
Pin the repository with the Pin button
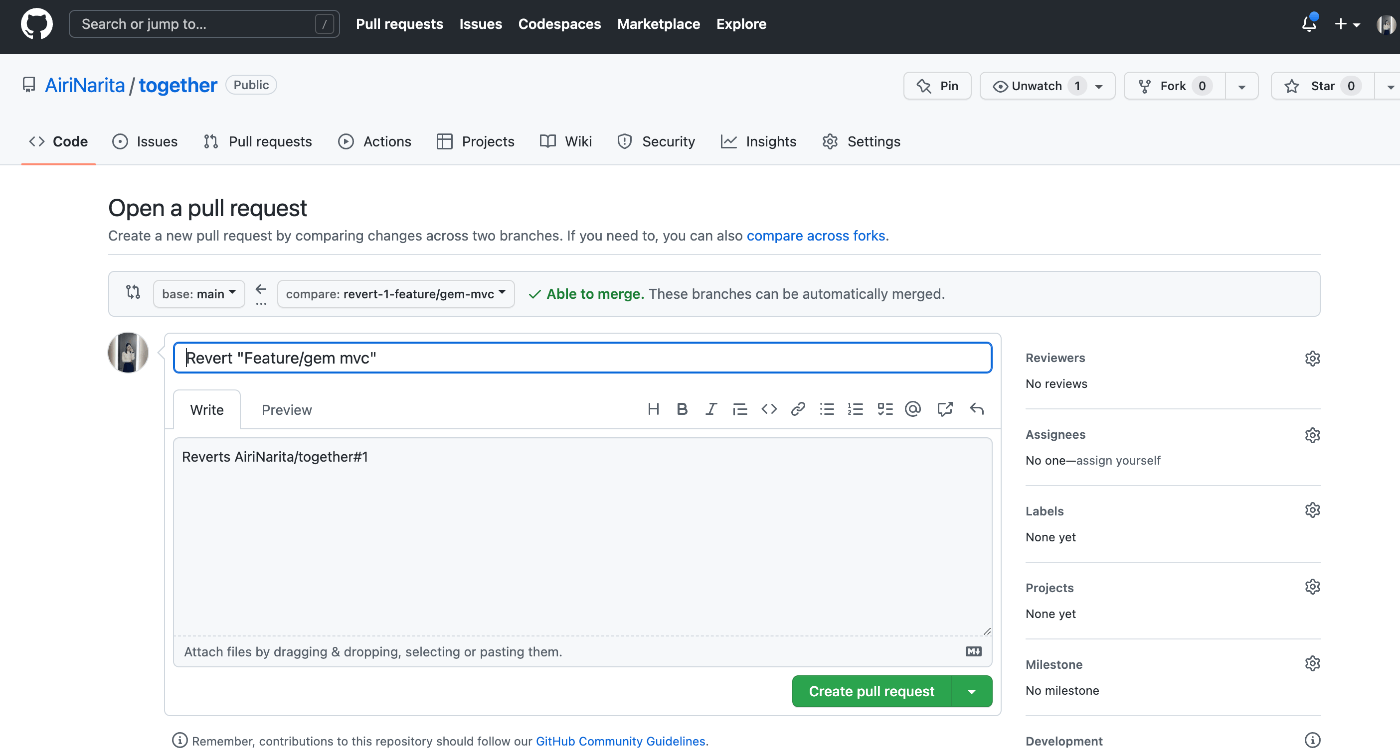pos(937,86)
